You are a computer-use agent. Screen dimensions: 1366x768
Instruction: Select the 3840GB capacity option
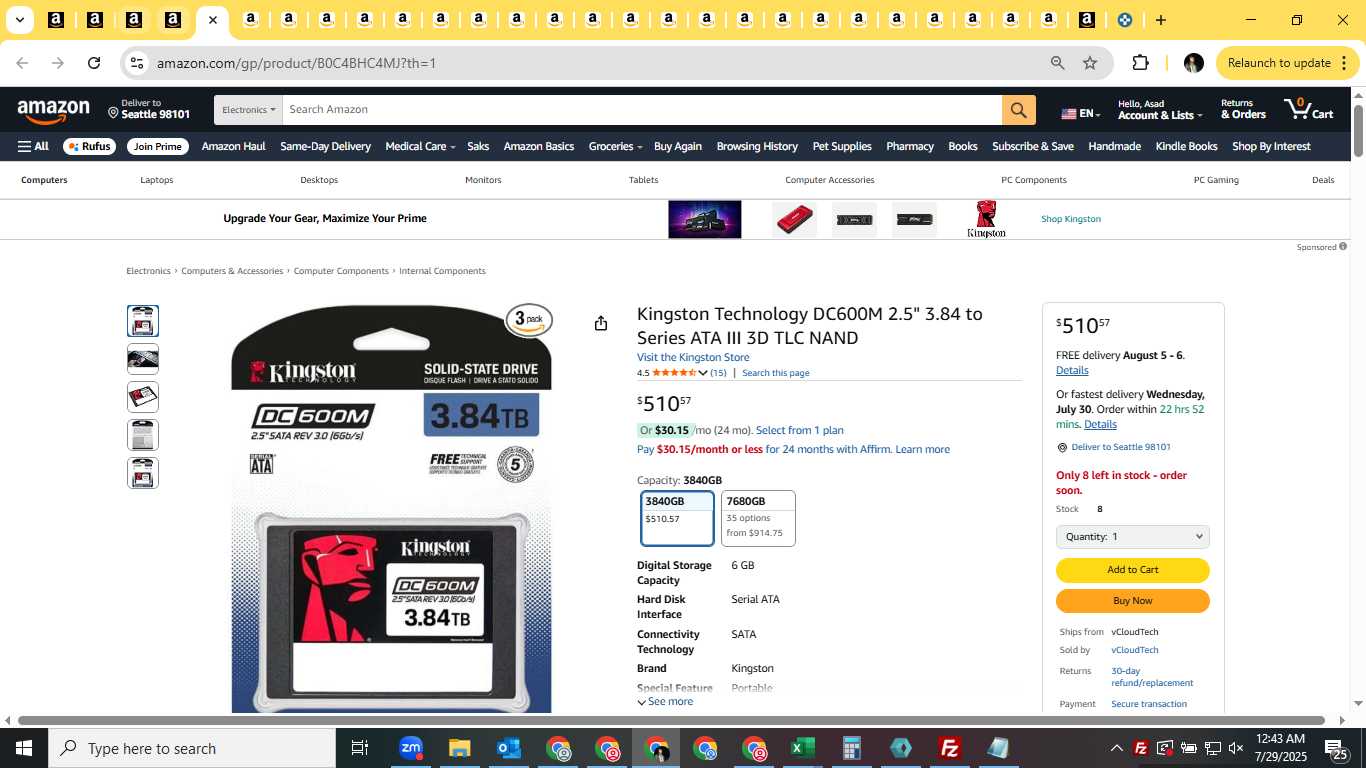point(678,518)
